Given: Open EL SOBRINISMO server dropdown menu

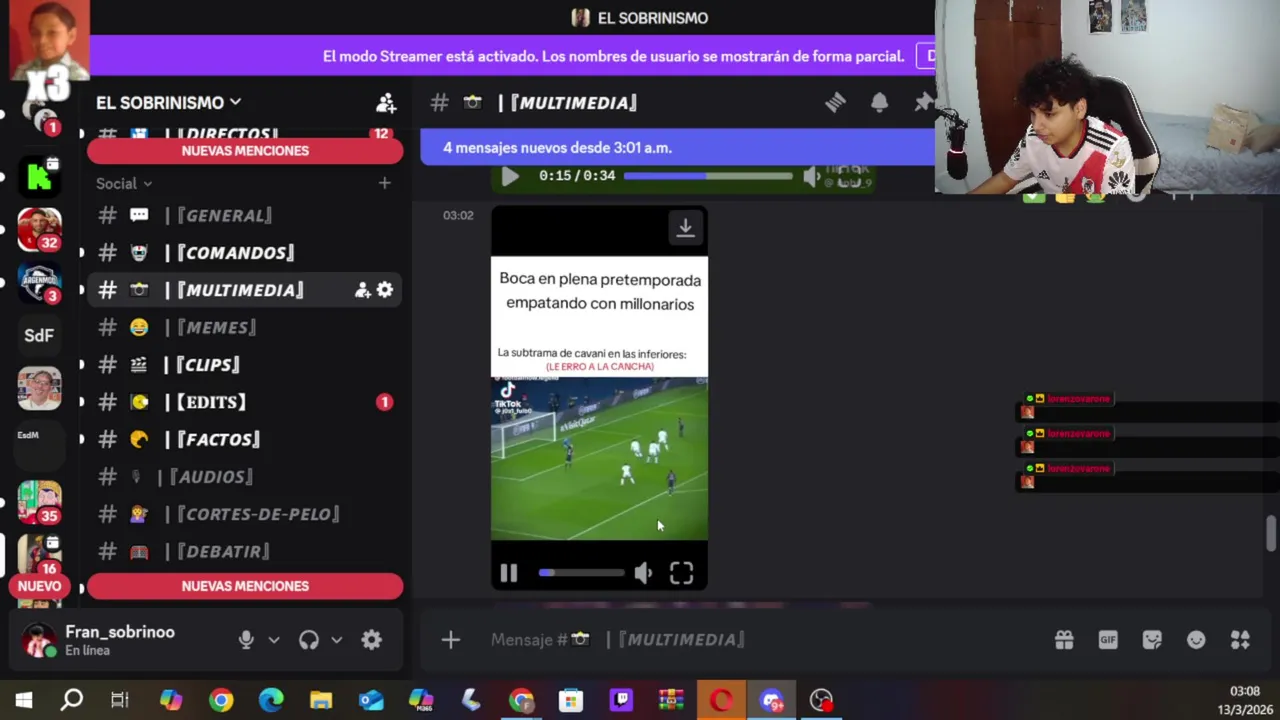Looking at the screenshot, I should pyautogui.click(x=168, y=103).
